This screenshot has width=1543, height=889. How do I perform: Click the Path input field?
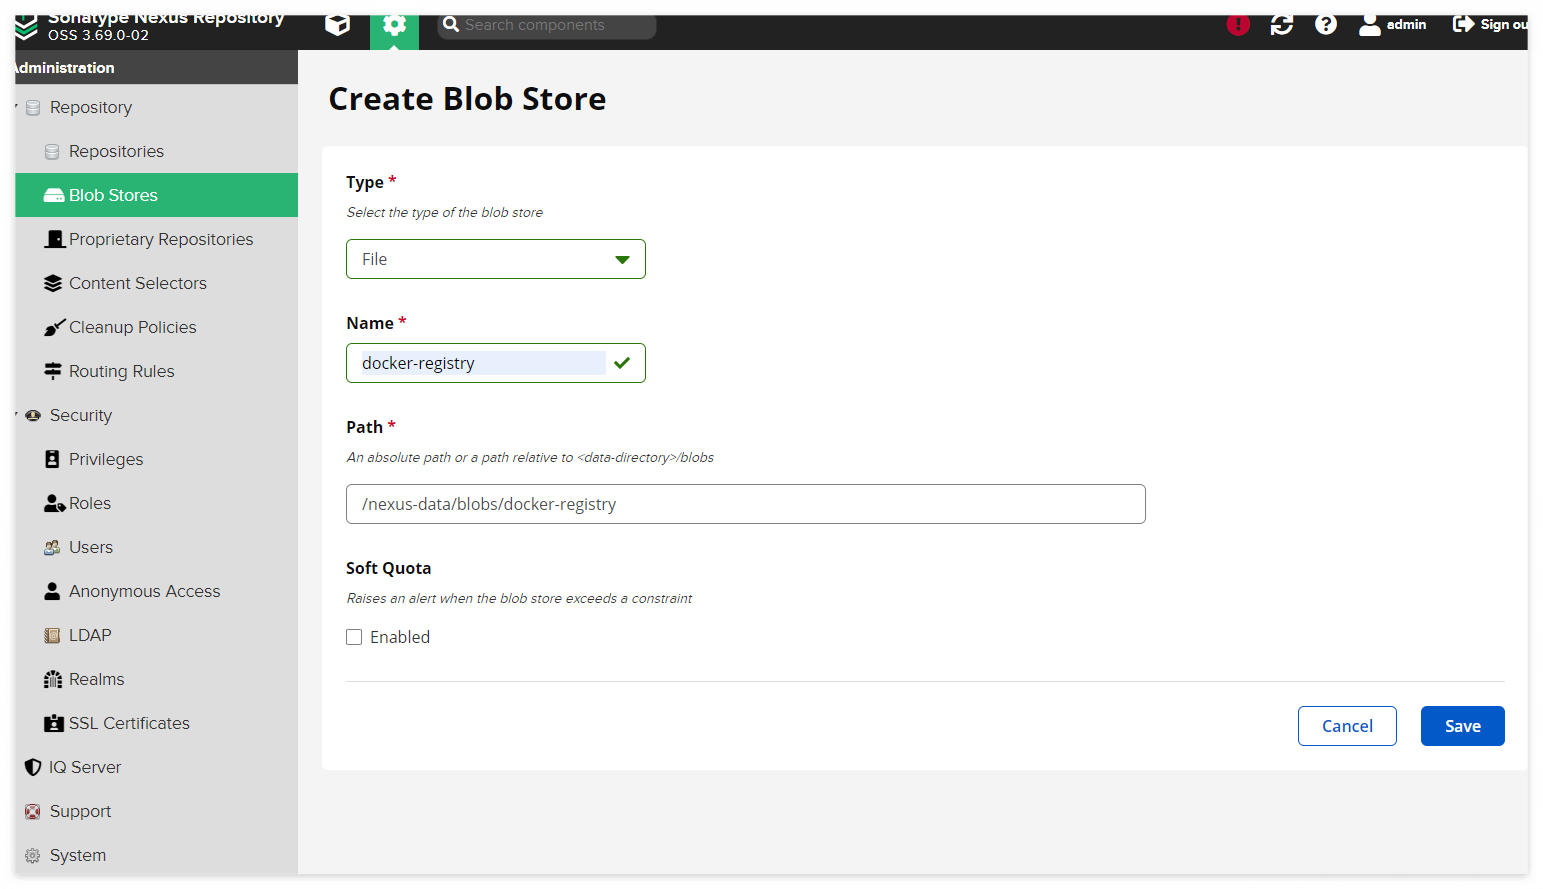(x=746, y=504)
